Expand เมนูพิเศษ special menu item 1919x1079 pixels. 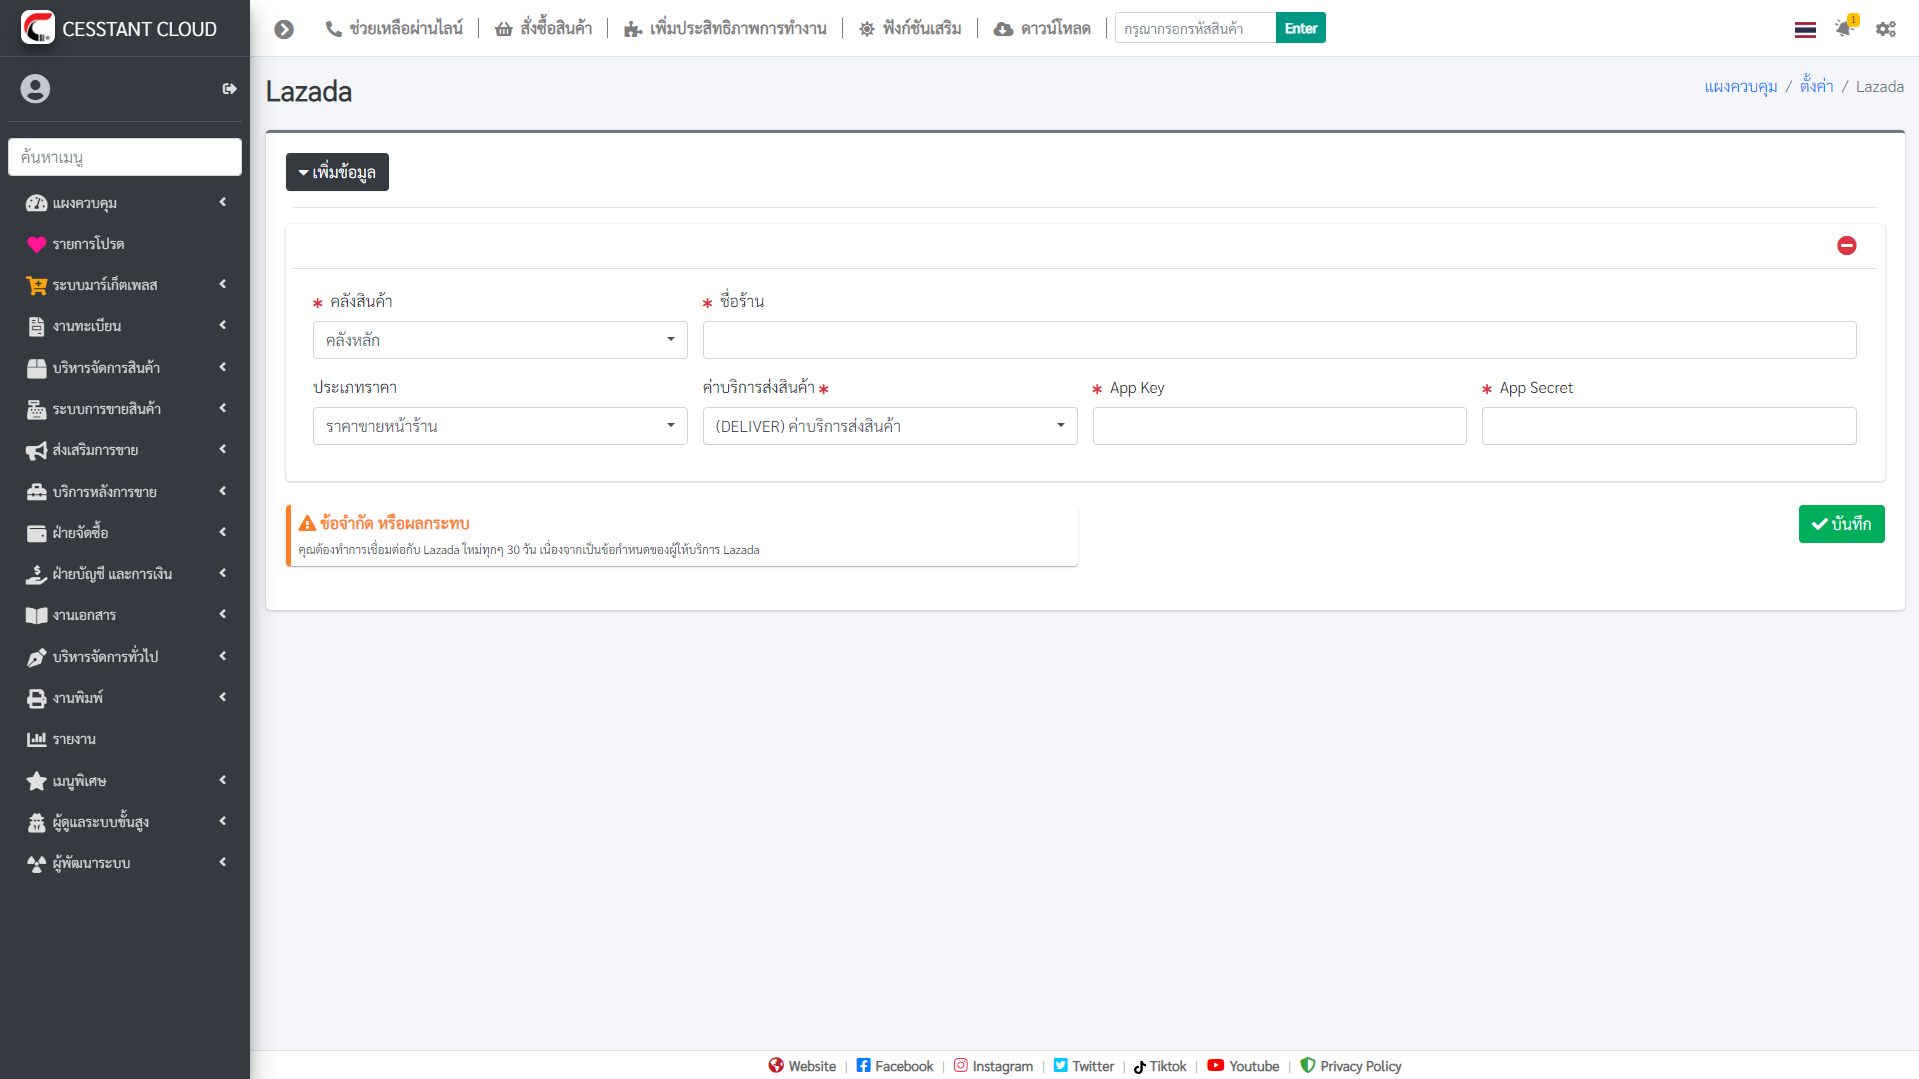[125, 781]
